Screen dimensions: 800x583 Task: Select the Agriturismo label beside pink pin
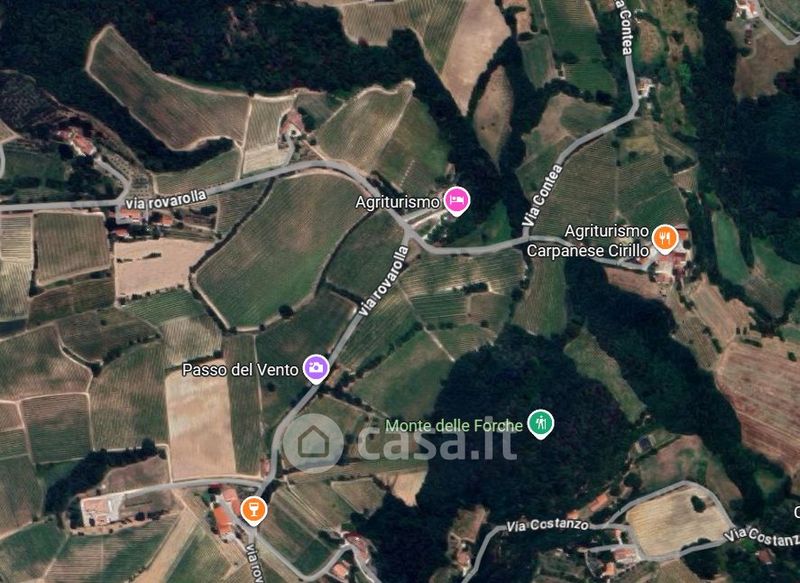click(x=397, y=202)
